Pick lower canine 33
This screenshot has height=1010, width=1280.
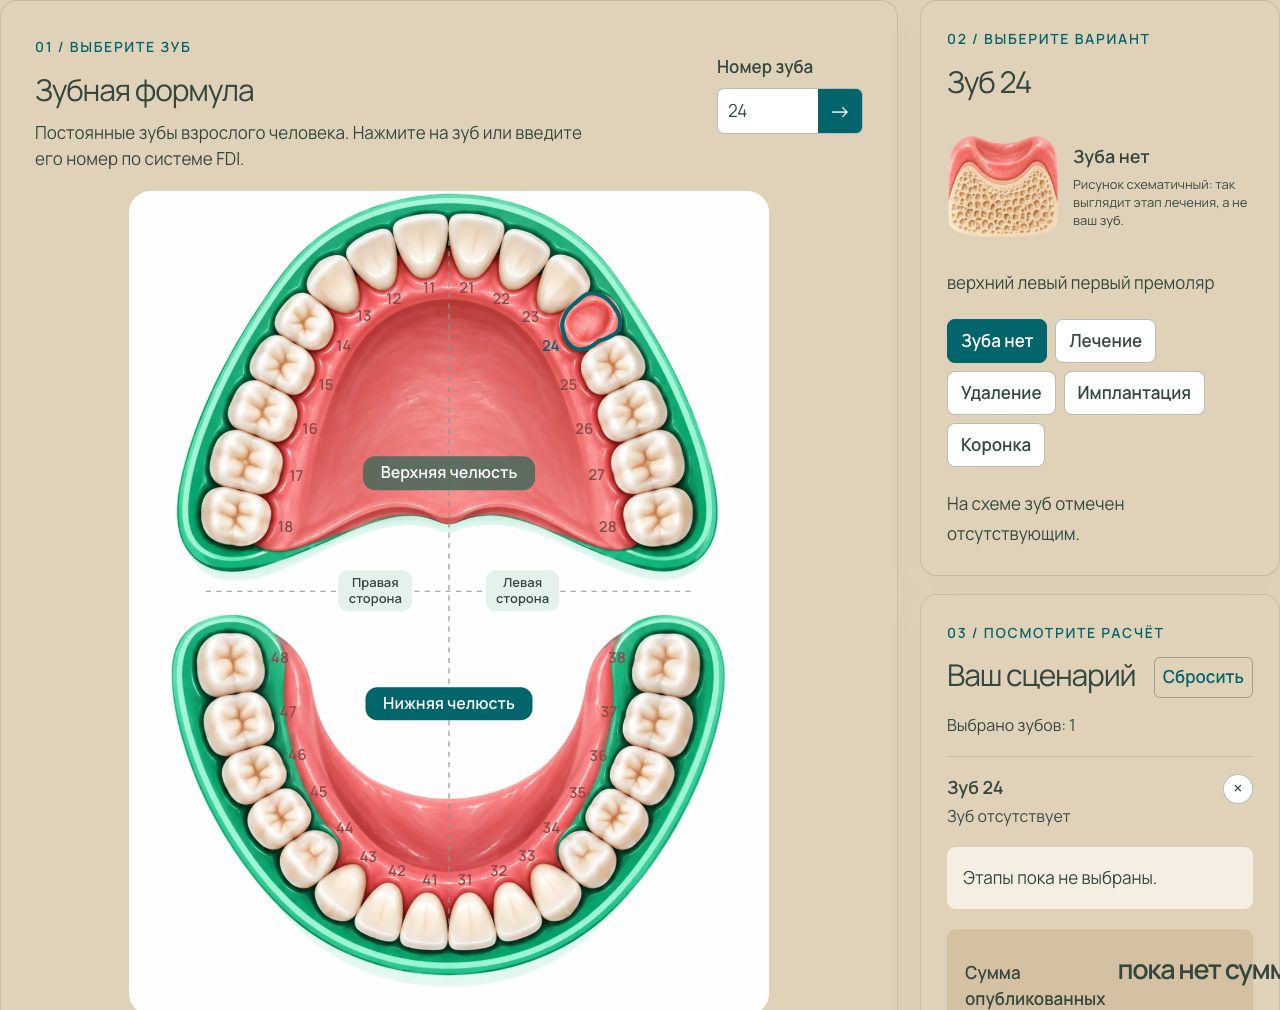click(x=556, y=891)
